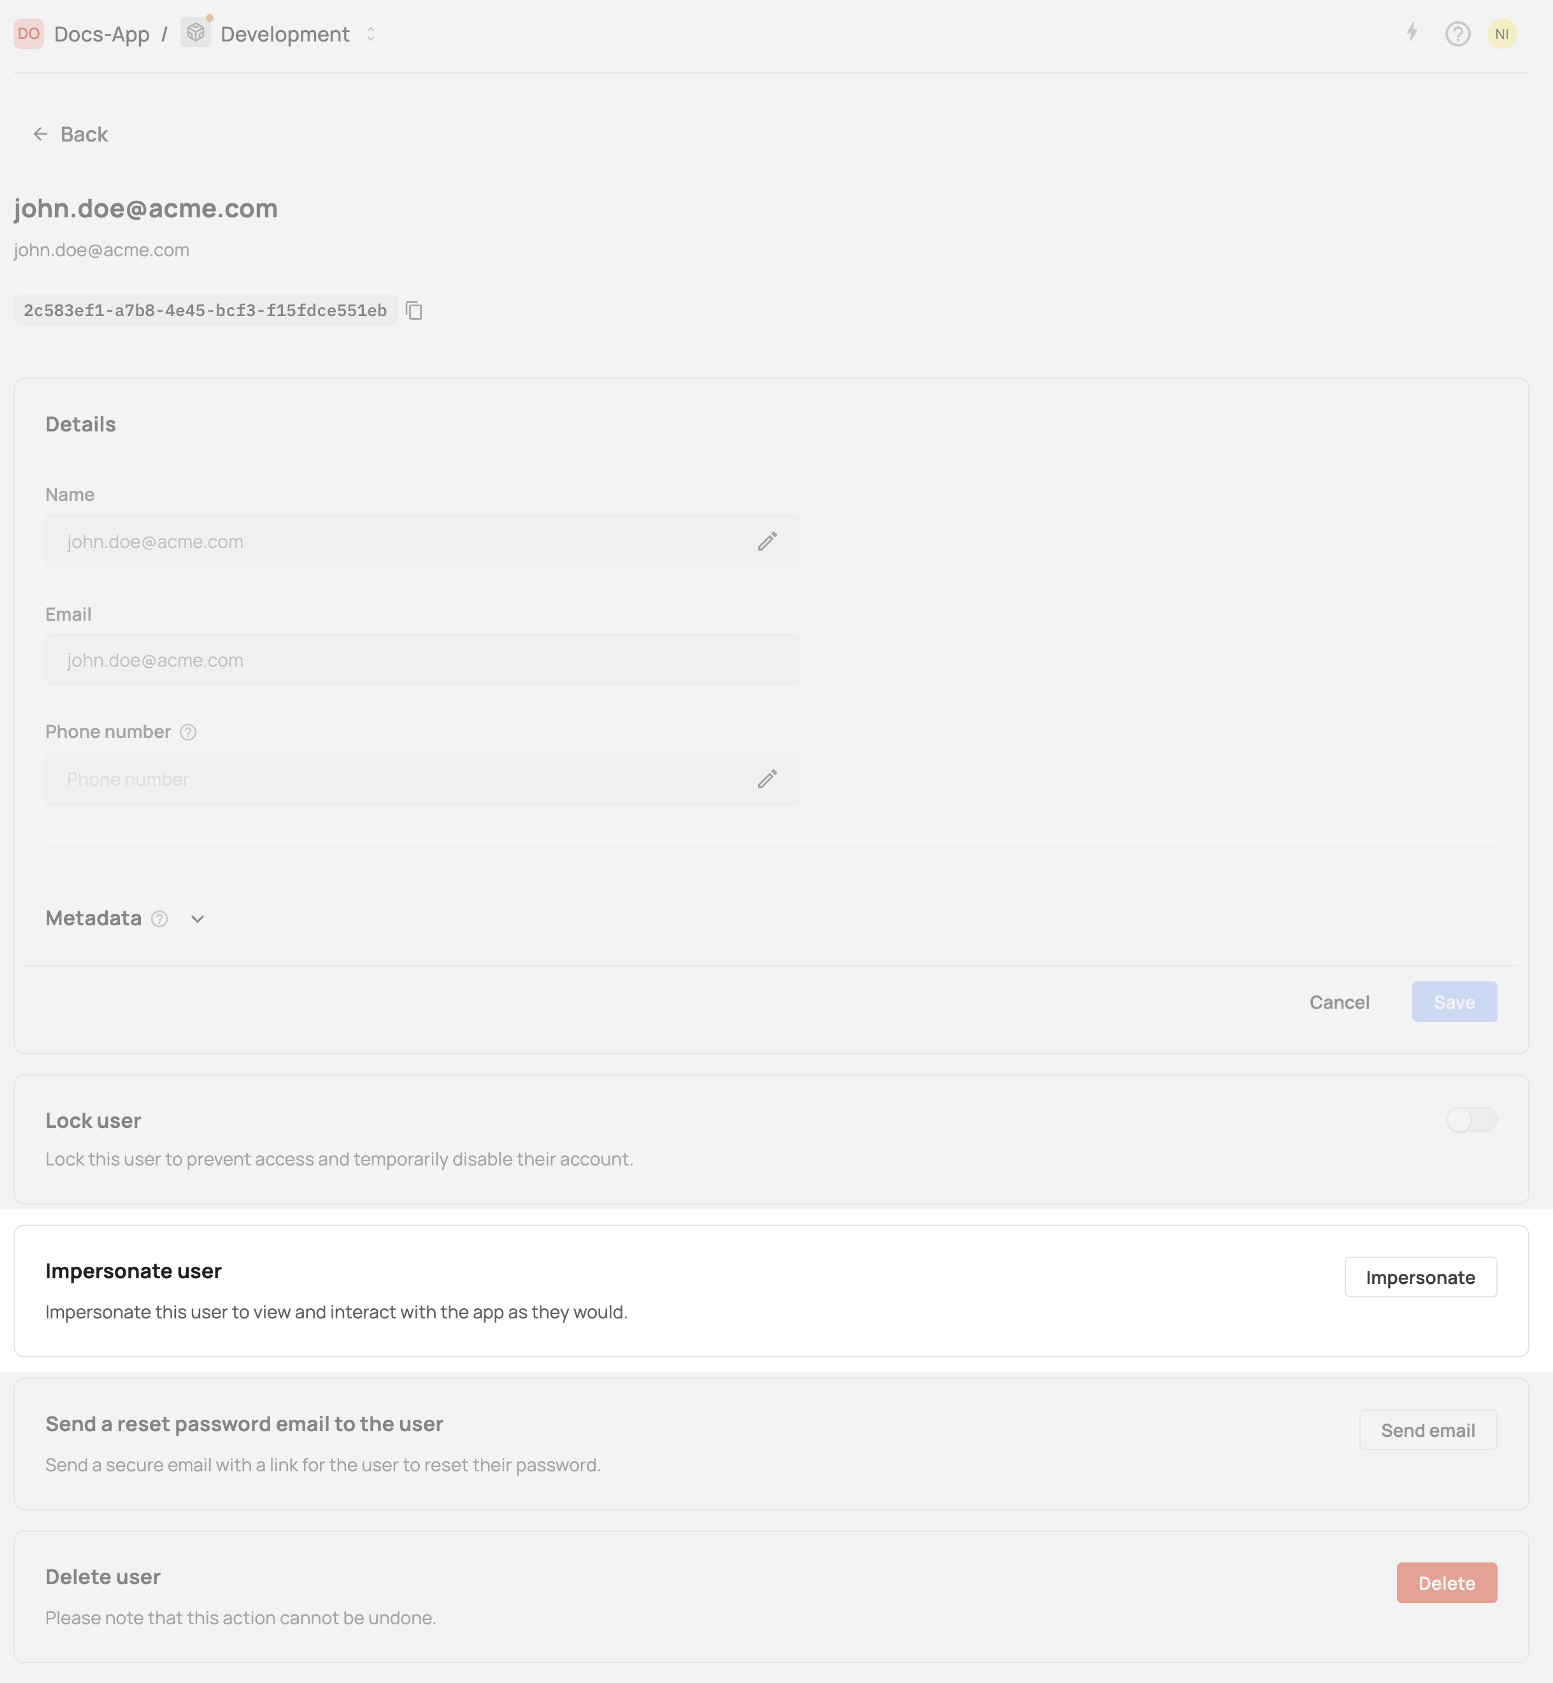Copy the user ID to clipboard
Viewport: 1553px width, 1683px height.
(414, 311)
